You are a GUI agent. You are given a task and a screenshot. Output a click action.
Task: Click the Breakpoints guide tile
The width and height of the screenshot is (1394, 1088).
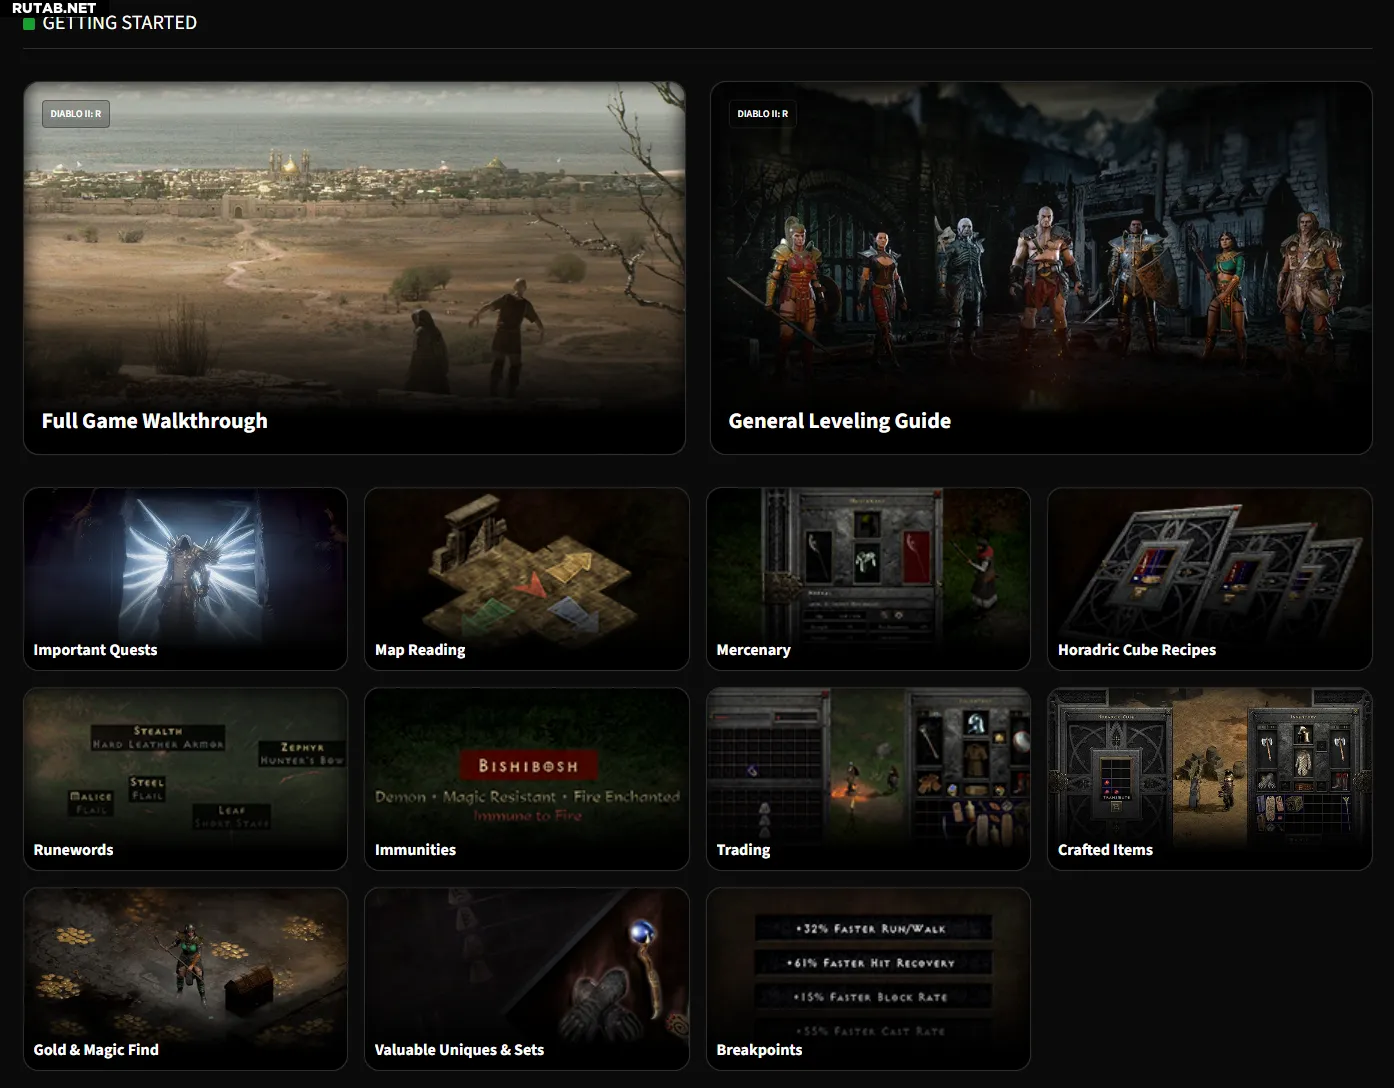tap(867, 977)
